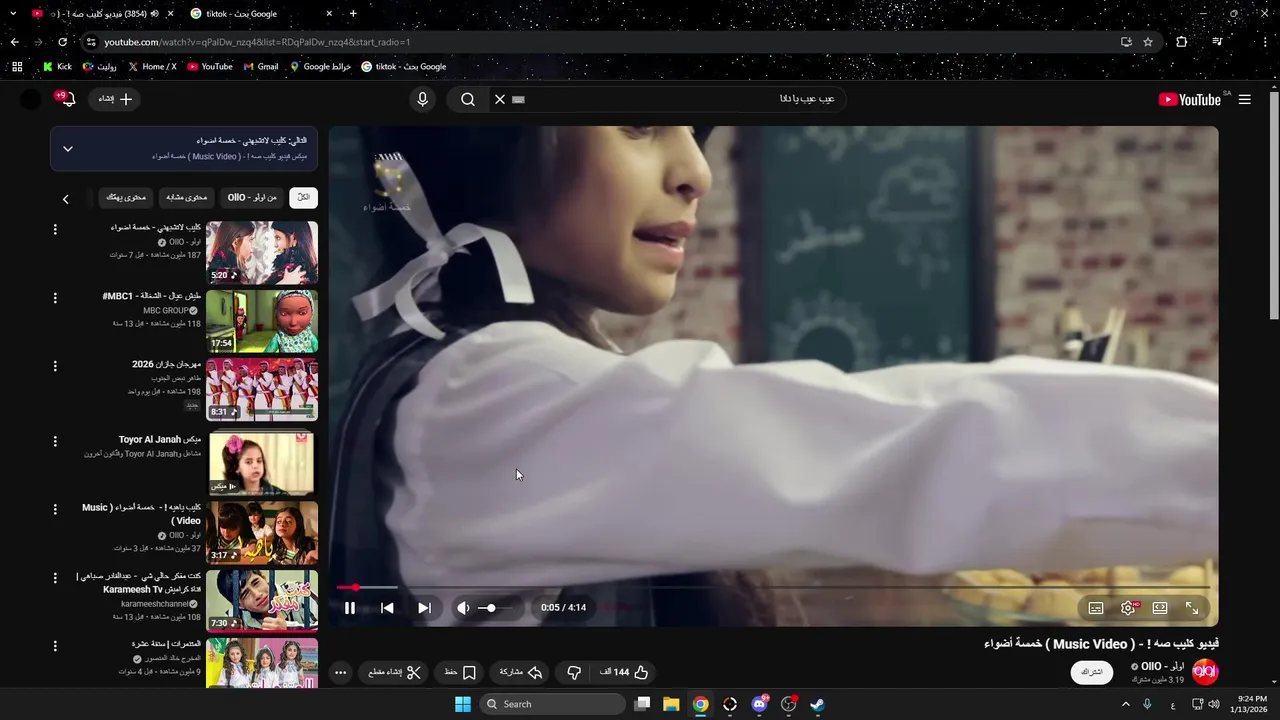Image resolution: width=1280 pixels, height=720 pixels.
Task: Open File Explorer from taskbar
Action: click(x=671, y=704)
